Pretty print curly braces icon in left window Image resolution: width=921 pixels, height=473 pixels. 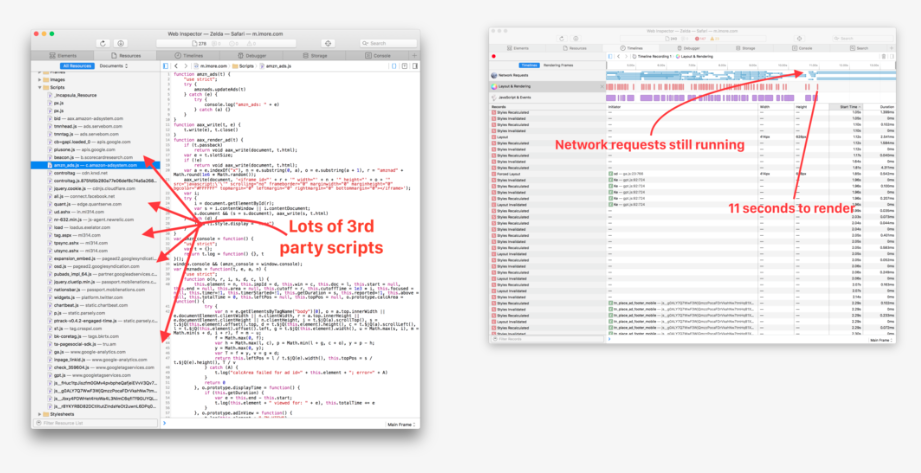(x=394, y=66)
